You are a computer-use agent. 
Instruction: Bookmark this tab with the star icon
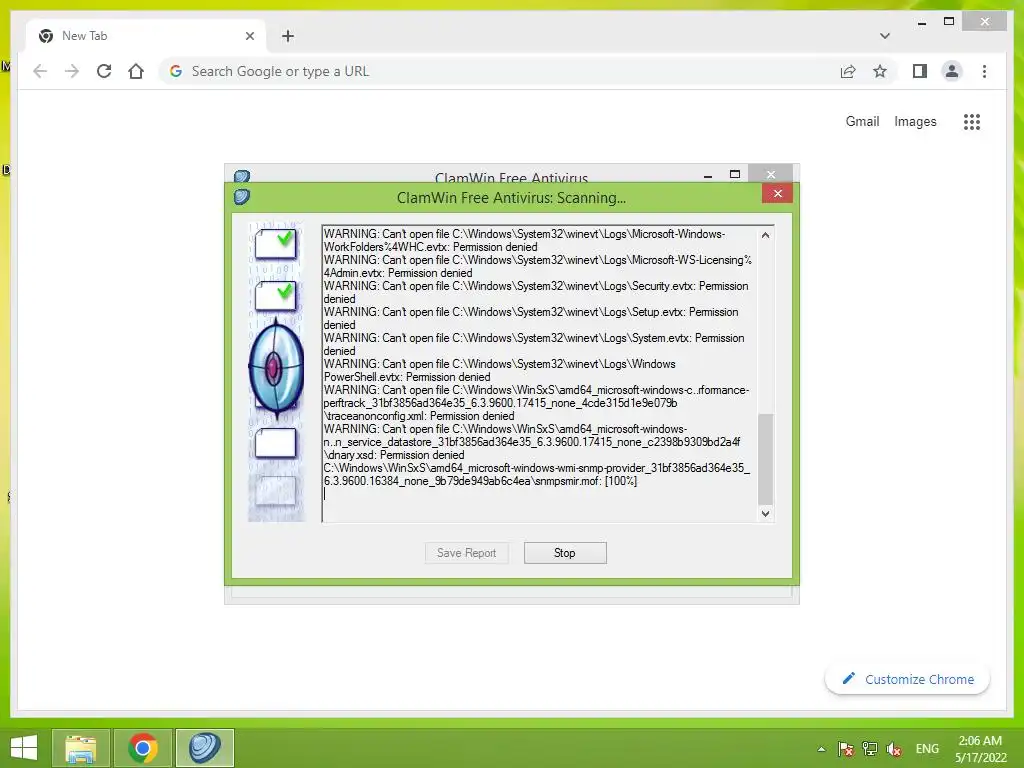880,71
